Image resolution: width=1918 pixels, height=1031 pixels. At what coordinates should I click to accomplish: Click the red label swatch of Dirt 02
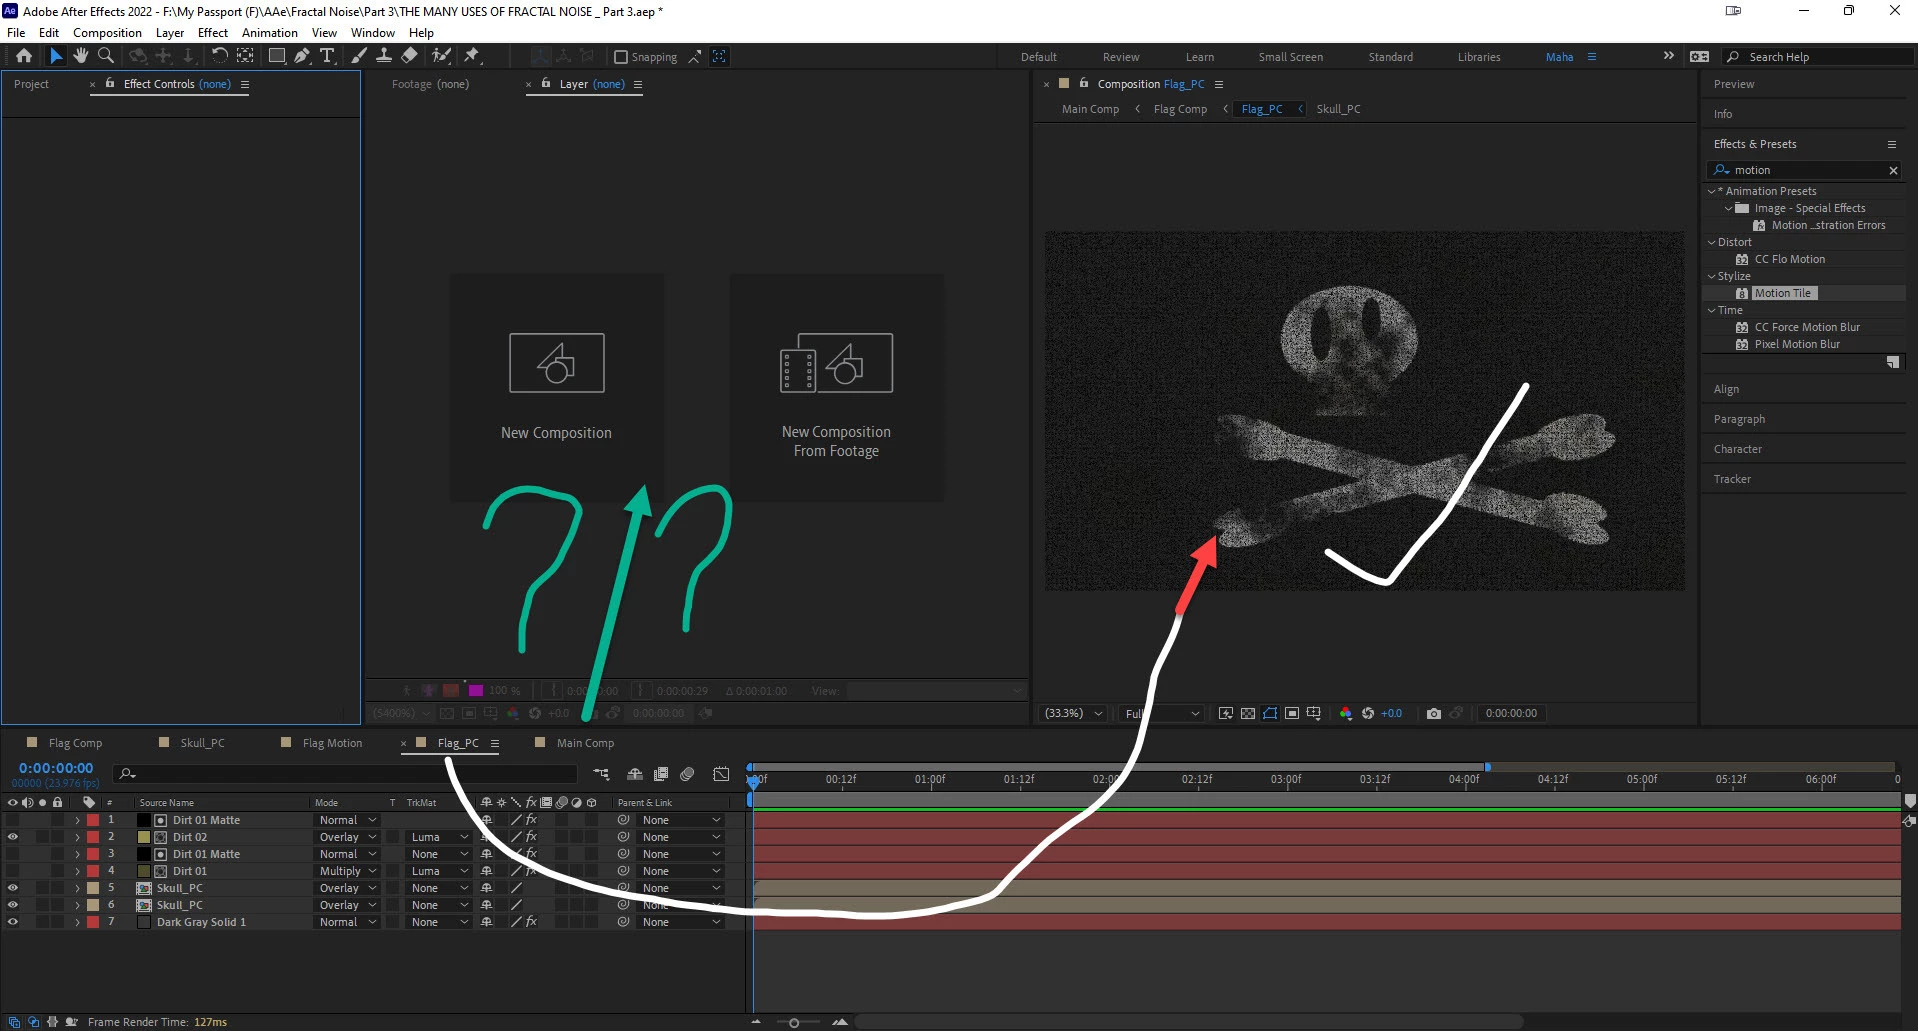click(93, 837)
